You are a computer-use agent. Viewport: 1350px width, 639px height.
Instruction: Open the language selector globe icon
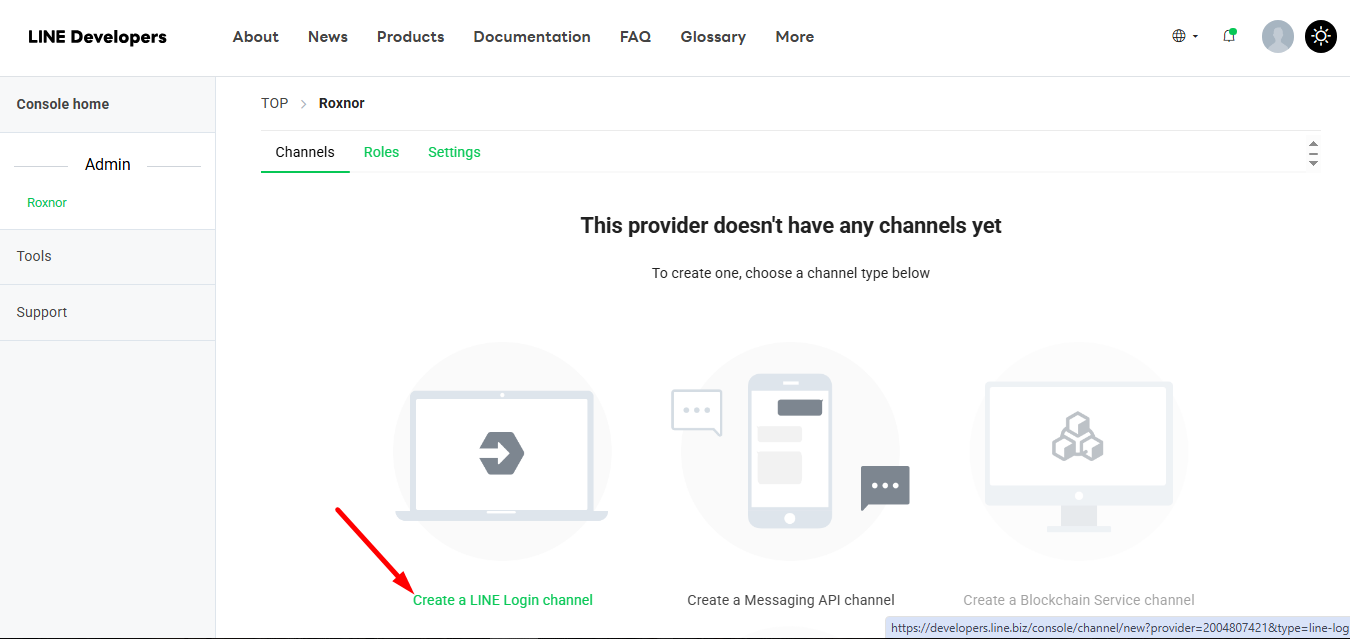[1178, 36]
